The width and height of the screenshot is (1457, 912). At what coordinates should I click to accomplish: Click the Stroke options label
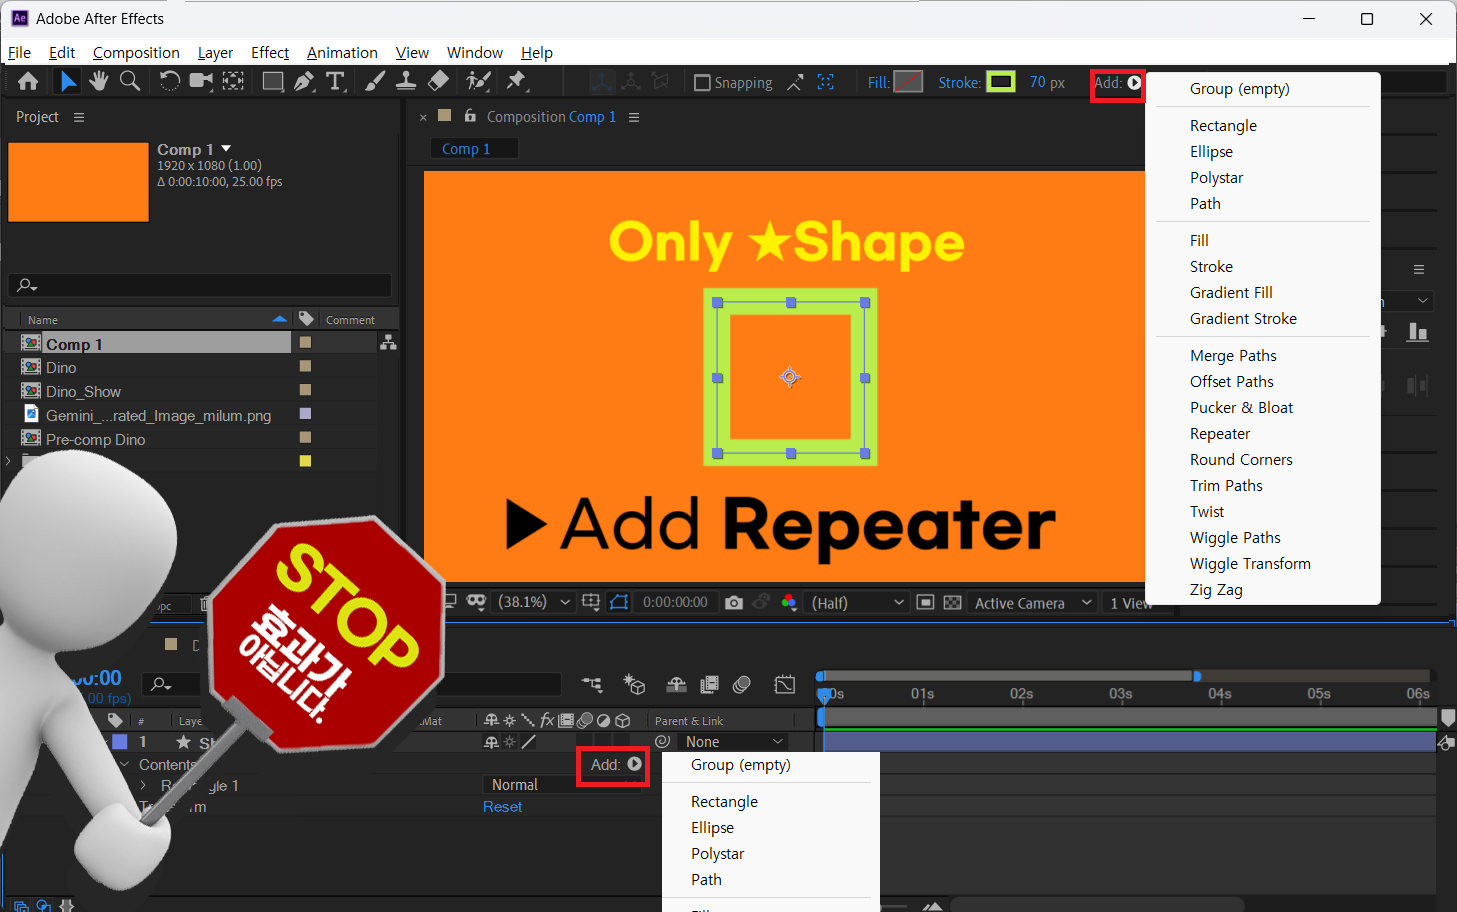coord(960,83)
